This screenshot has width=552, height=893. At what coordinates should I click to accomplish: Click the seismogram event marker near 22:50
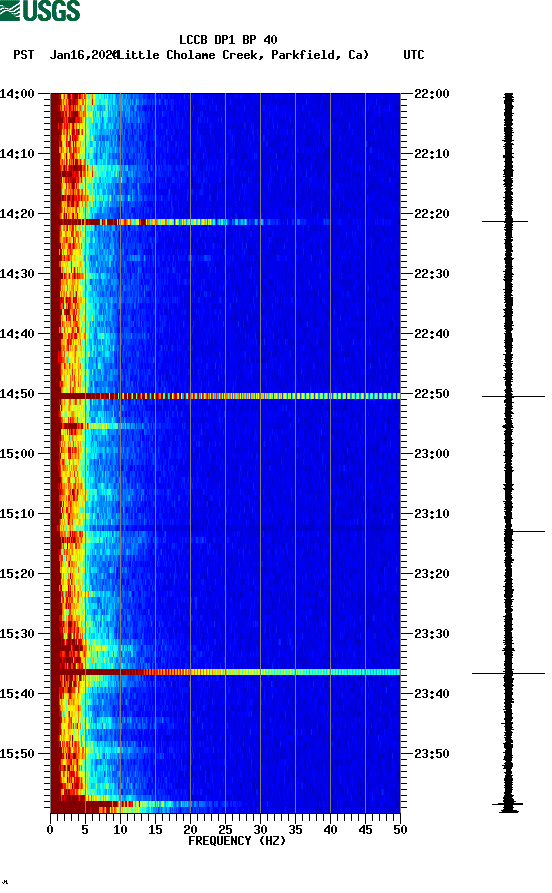(x=513, y=396)
